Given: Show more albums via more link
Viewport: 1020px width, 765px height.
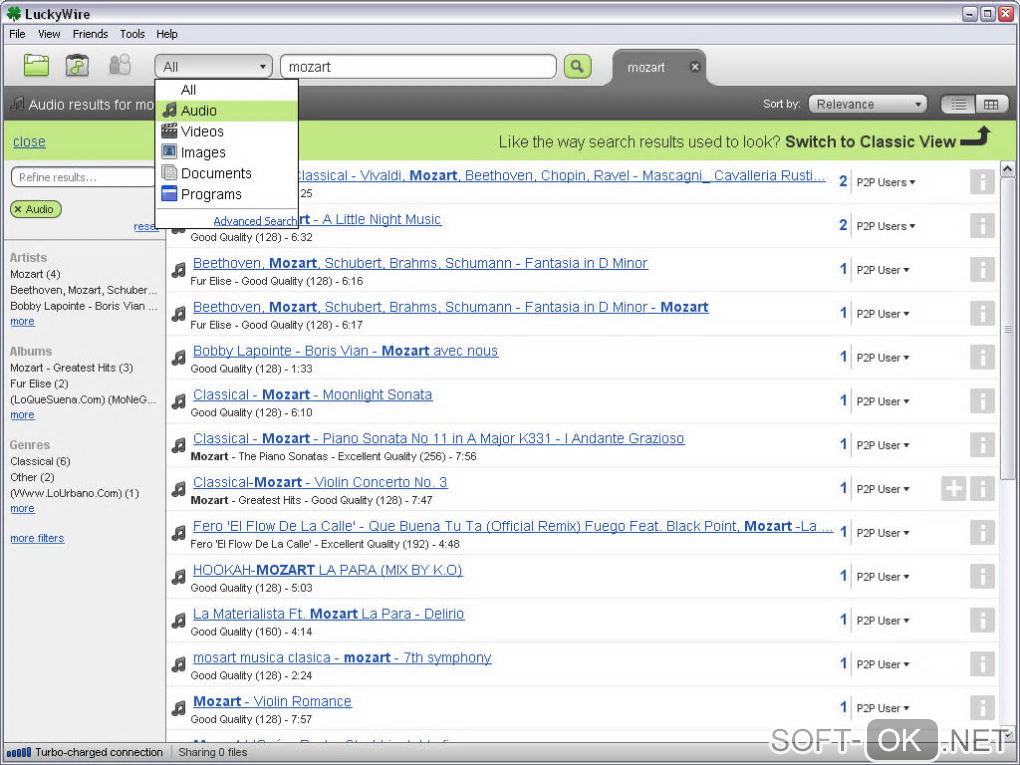Looking at the screenshot, I should [x=22, y=415].
